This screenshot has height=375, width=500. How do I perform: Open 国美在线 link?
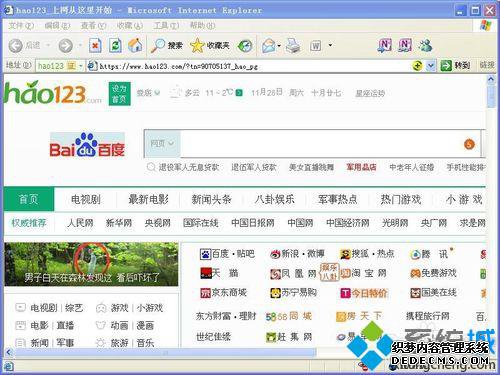[433, 293]
